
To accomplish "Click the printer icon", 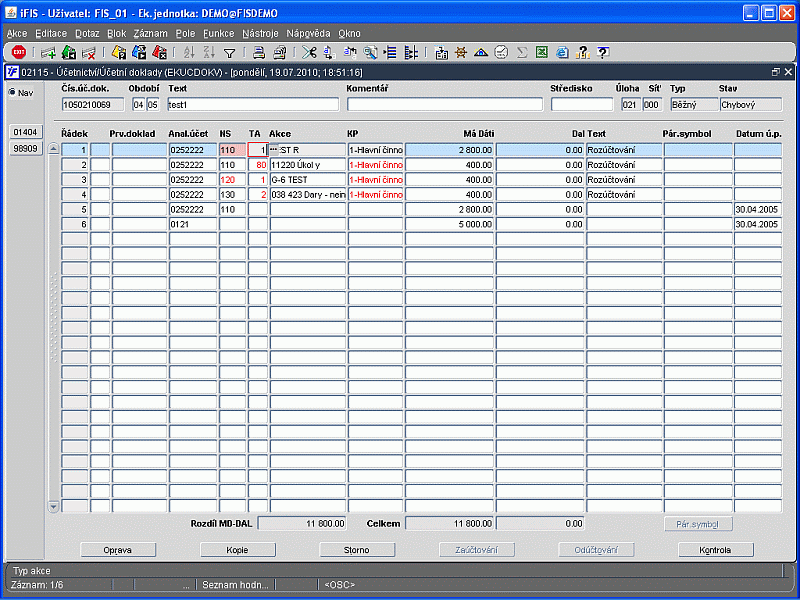I will click(x=259, y=52).
